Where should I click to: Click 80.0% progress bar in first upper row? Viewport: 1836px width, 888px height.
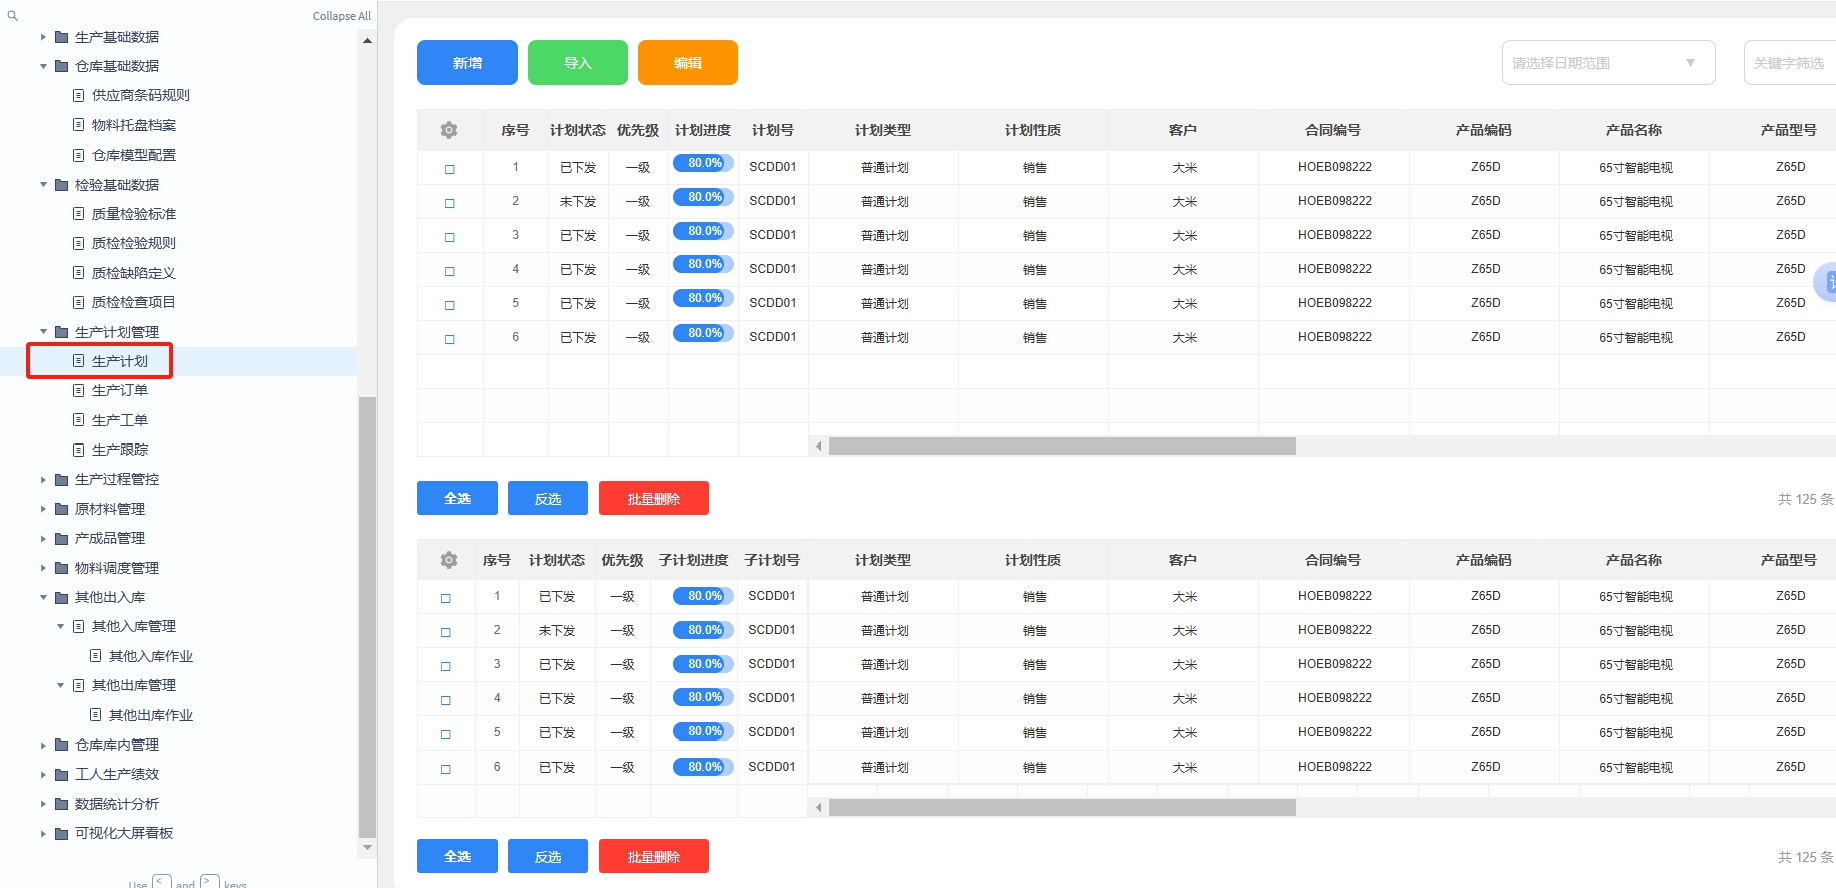click(703, 163)
